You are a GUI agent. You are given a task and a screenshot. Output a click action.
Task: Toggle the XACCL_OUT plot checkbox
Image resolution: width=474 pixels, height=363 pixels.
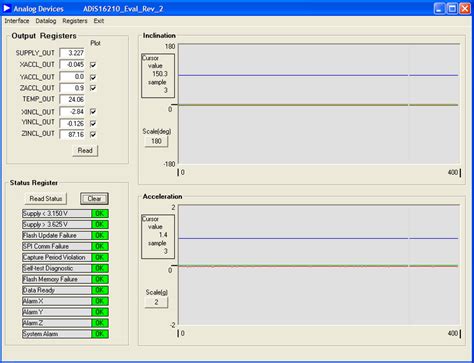pos(93,65)
